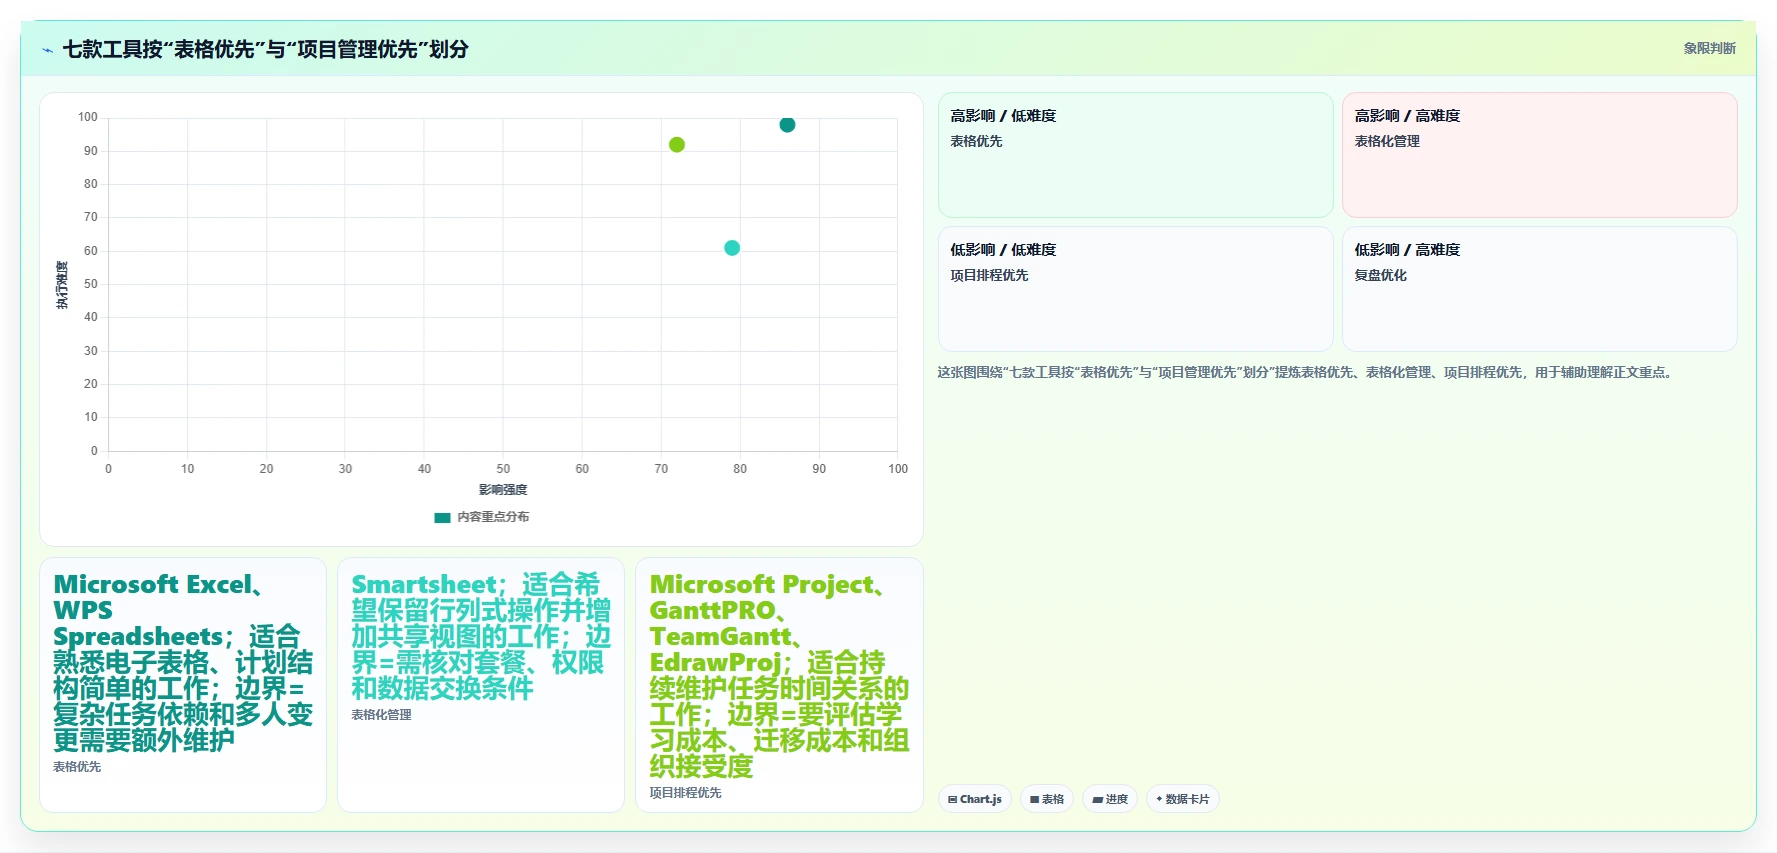Viewport: 1777px width, 853px height.
Task: Click 表格优先 label under the Excel card
Action: (x=77, y=767)
